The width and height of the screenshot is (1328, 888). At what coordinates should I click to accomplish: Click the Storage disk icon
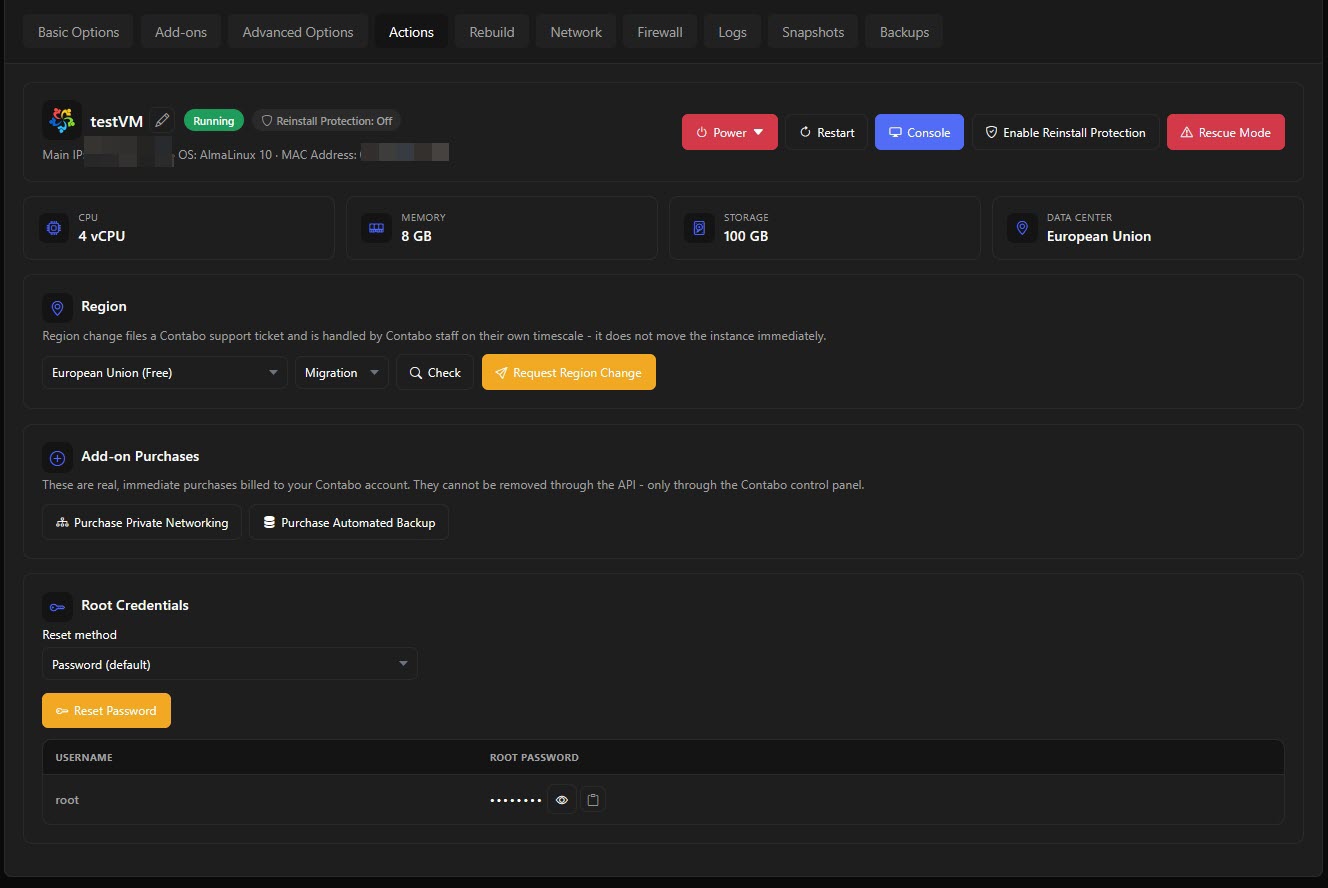[700, 228]
